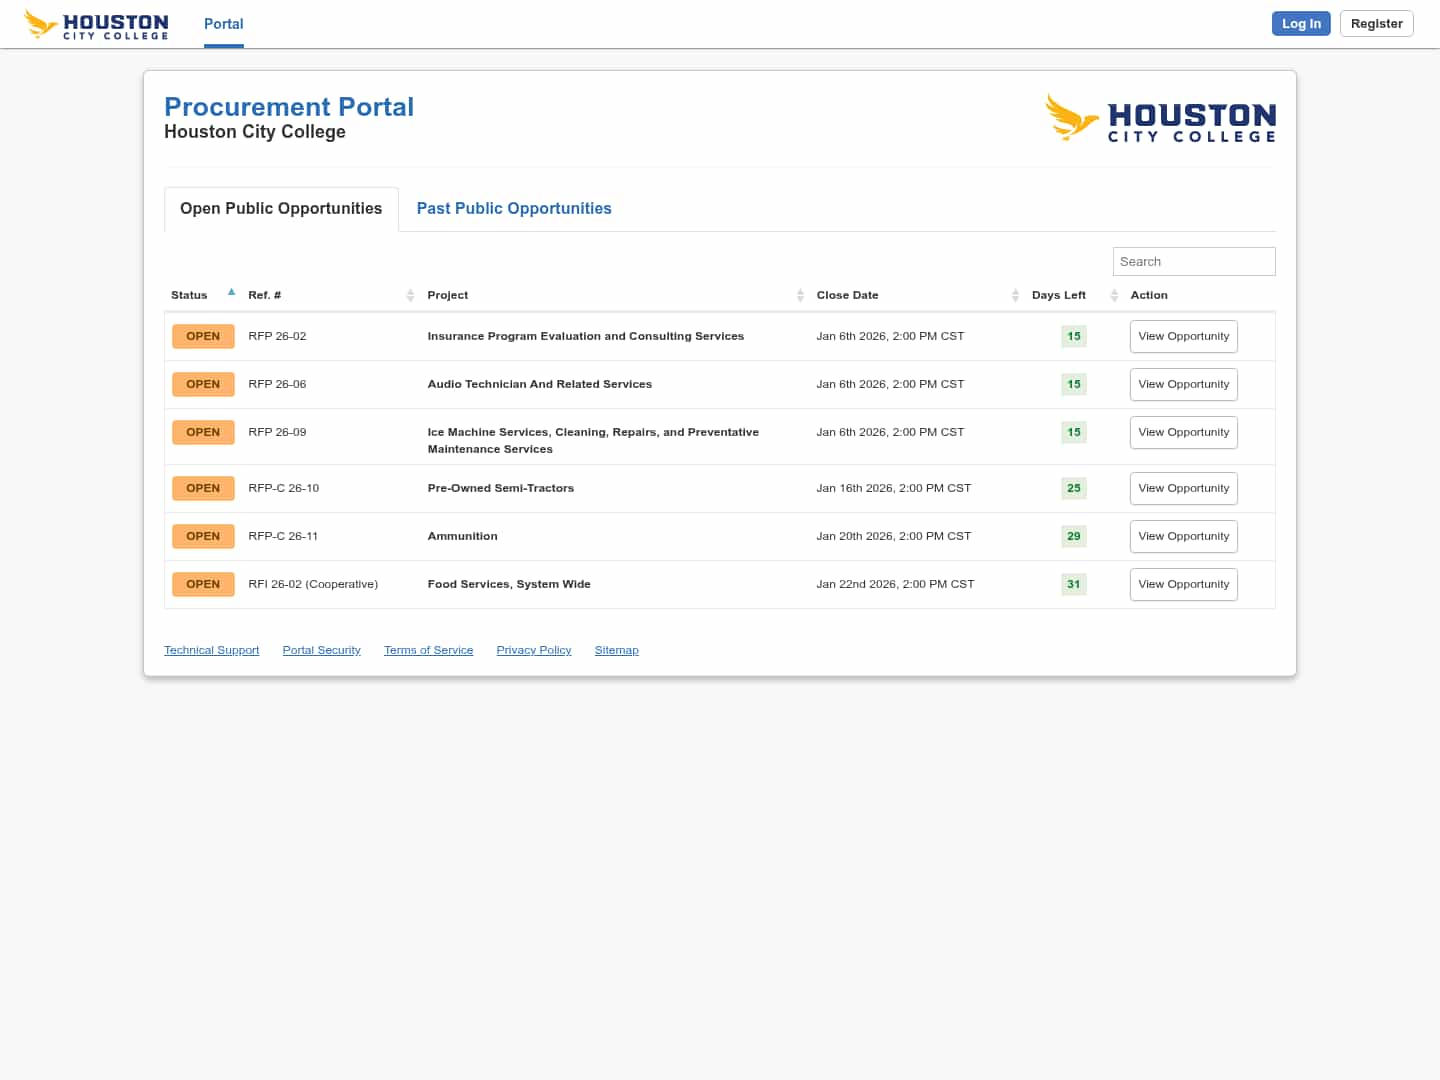Viewport: 1440px width, 1080px height.
Task: Sort table by Close Date column arrows
Action: tap(1015, 295)
